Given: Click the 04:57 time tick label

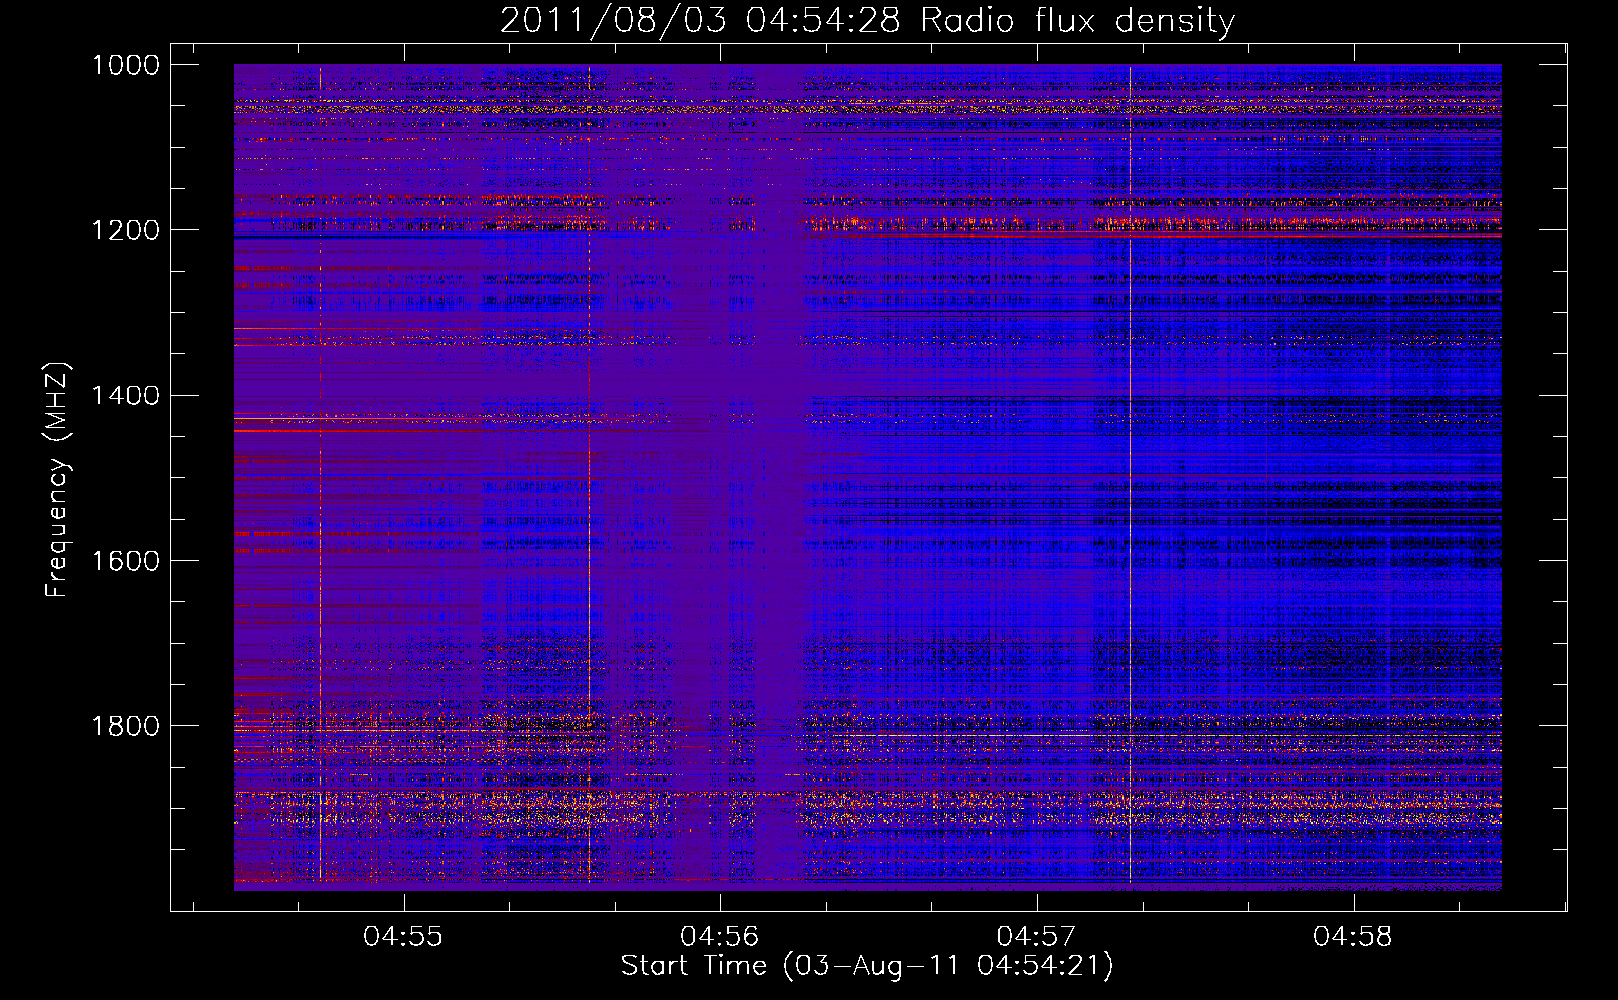Looking at the screenshot, I should (1037, 936).
